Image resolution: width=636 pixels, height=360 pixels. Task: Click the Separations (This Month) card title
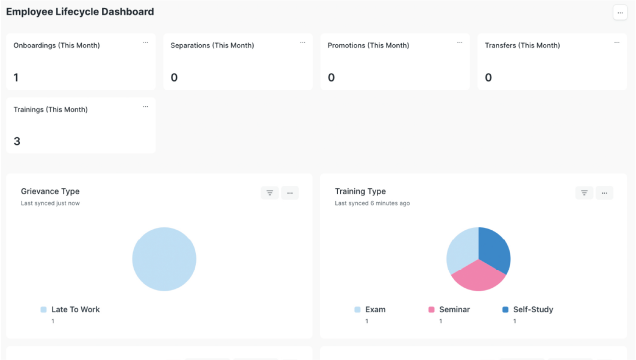212,45
